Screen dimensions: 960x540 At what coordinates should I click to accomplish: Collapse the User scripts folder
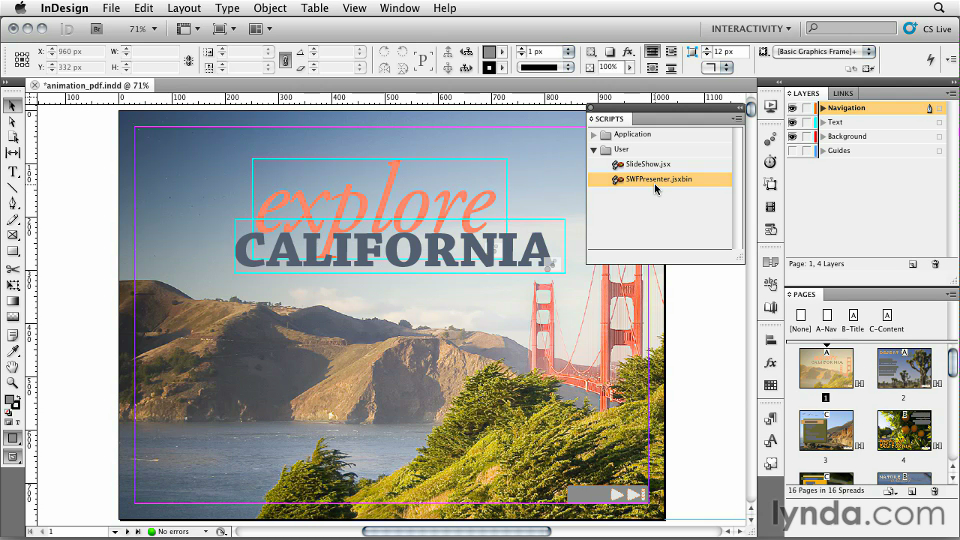click(x=593, y=149)
